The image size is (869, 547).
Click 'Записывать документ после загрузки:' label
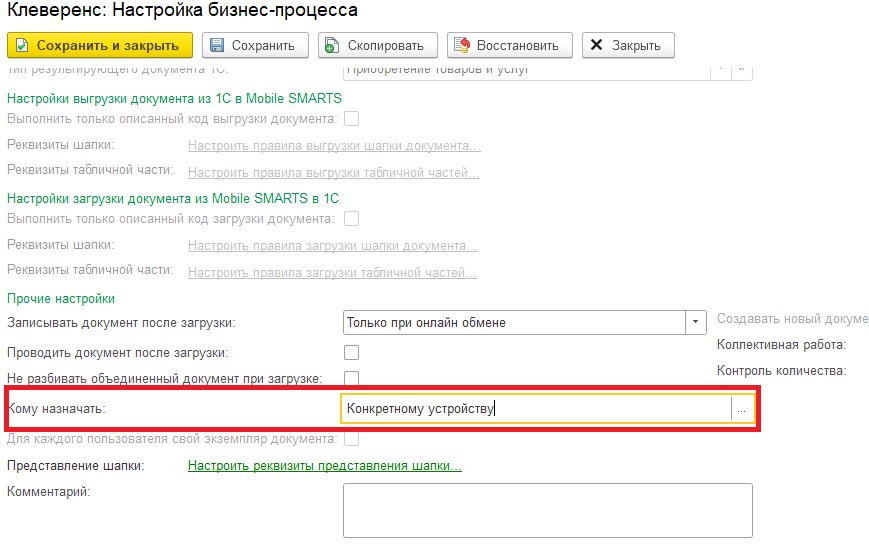121,323
